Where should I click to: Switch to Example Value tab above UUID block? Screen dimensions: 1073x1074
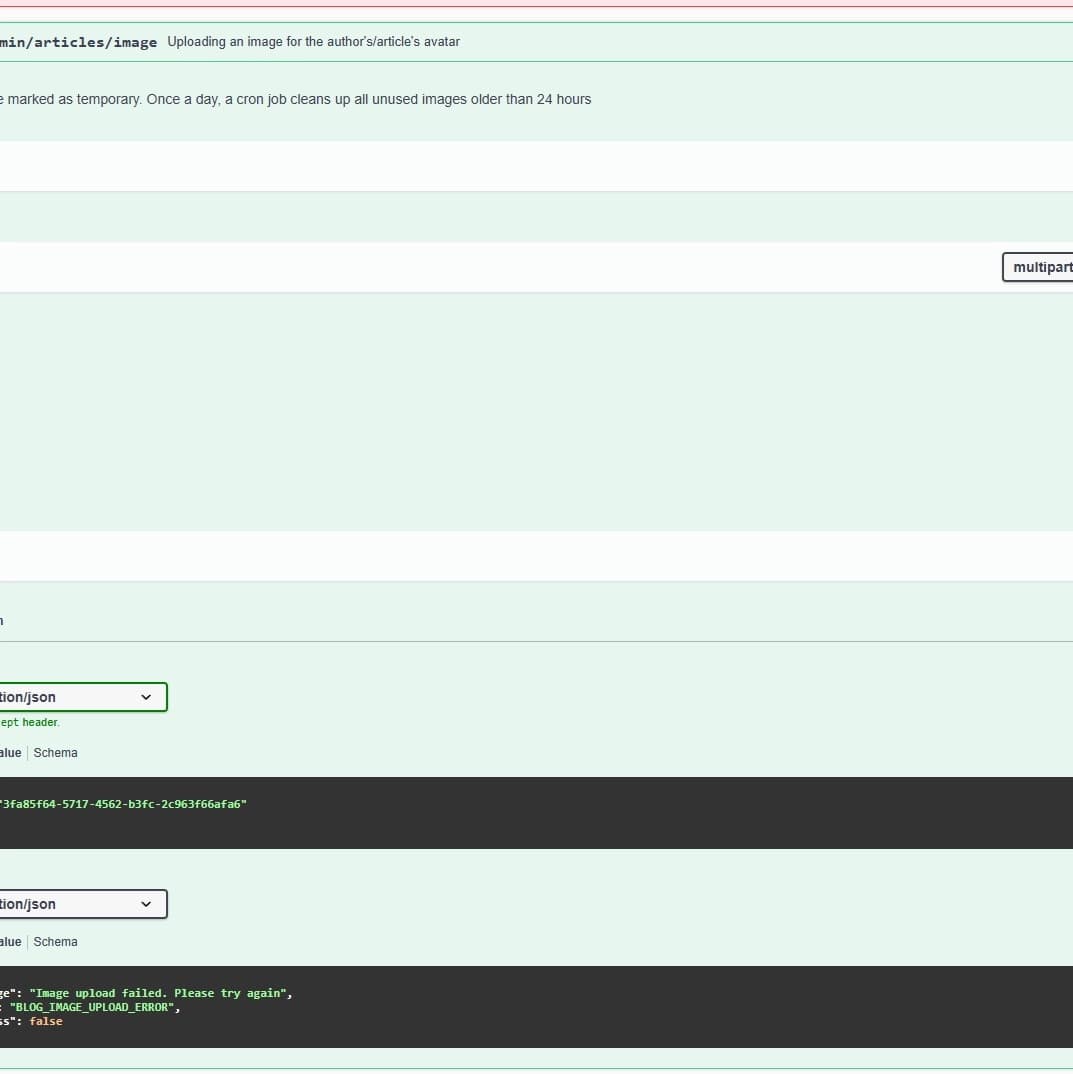click(10, 753)
